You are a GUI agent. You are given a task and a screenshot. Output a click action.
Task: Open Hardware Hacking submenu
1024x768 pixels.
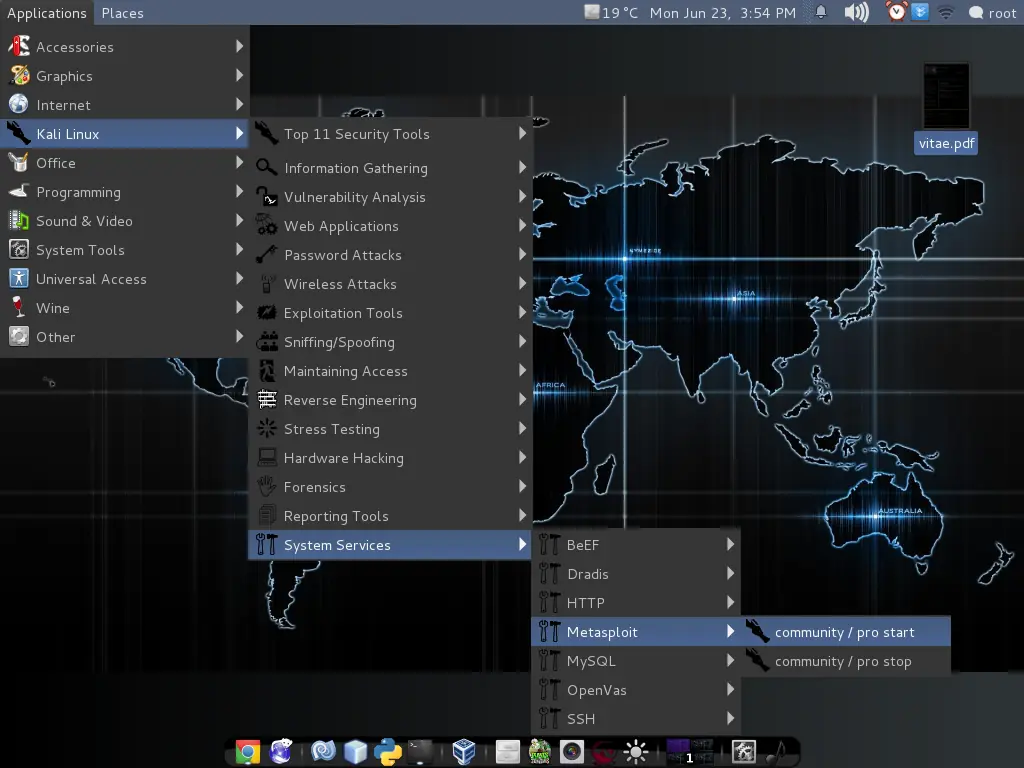point(391,457)
